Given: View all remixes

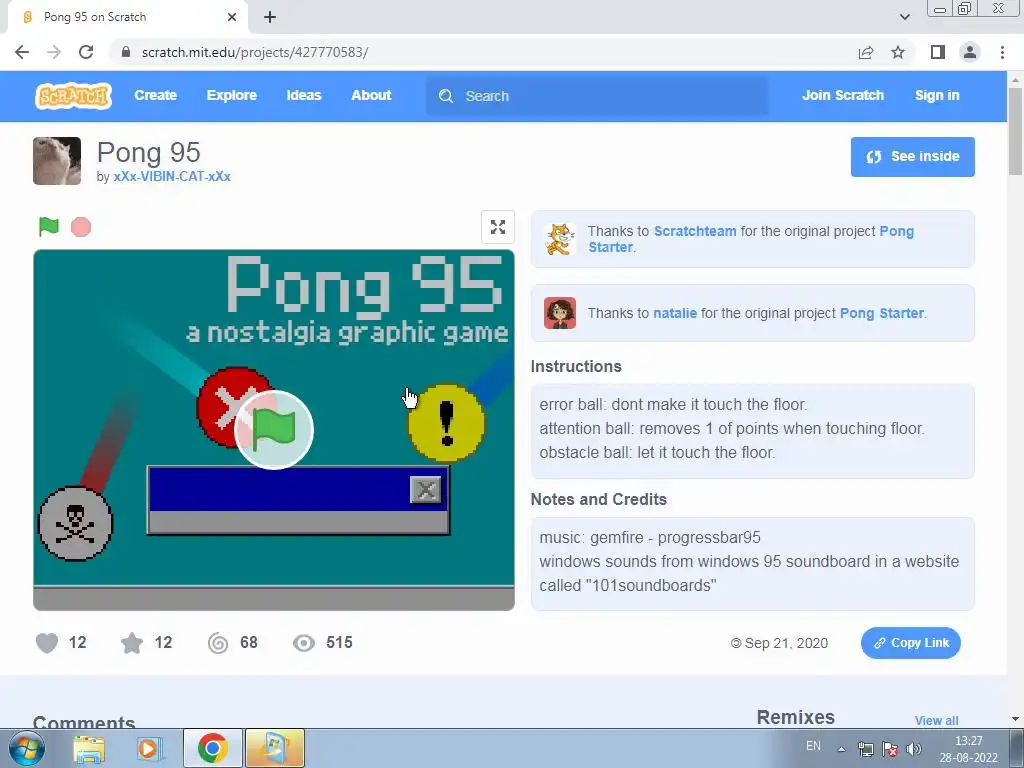Looking at the screenshot, I should point(936,720).
